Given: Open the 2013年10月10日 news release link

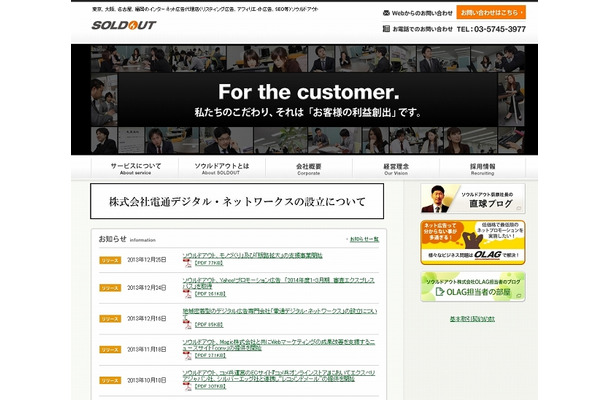Looking at the screenshot, I should [x=279, y=375].
